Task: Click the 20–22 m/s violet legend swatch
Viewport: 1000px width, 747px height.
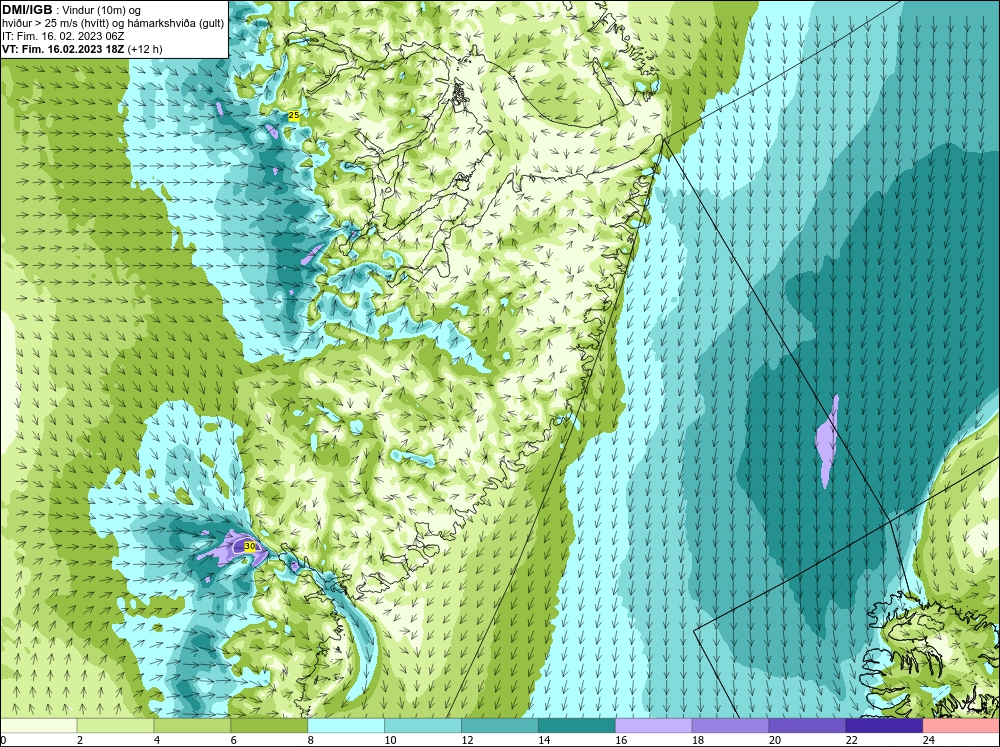Action: click(x=807, y=726)
